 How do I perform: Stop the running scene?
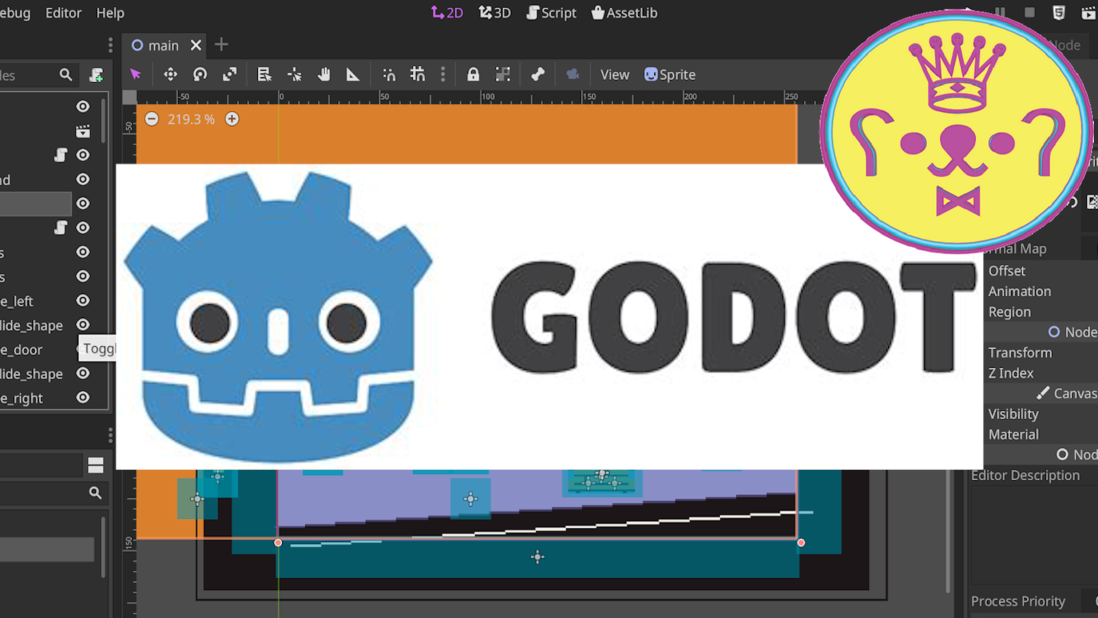click(x=1029, y=12)
